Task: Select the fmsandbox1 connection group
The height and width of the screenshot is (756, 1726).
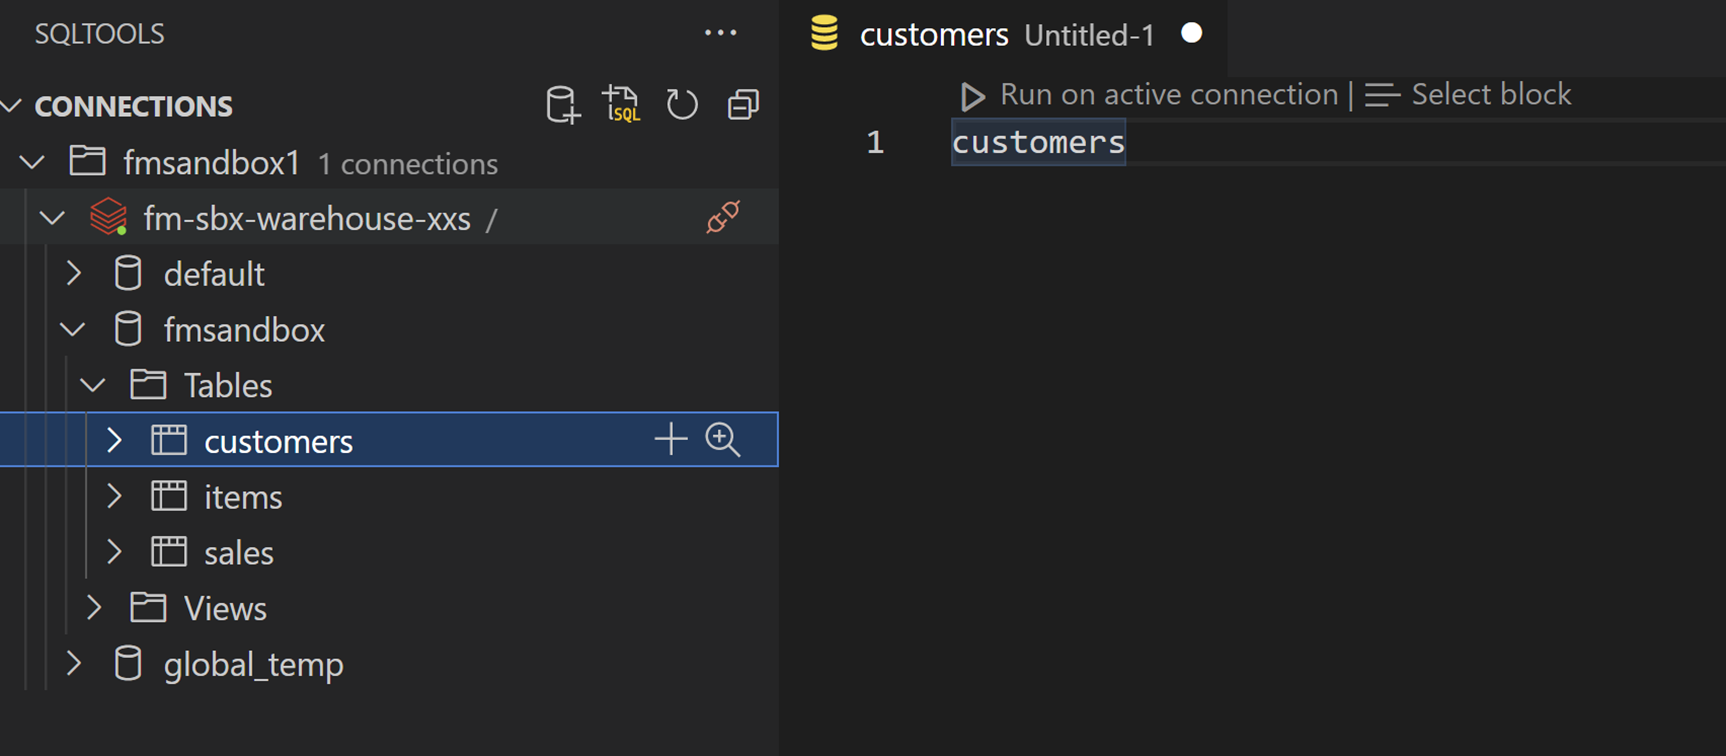Action: pos(389,162)
